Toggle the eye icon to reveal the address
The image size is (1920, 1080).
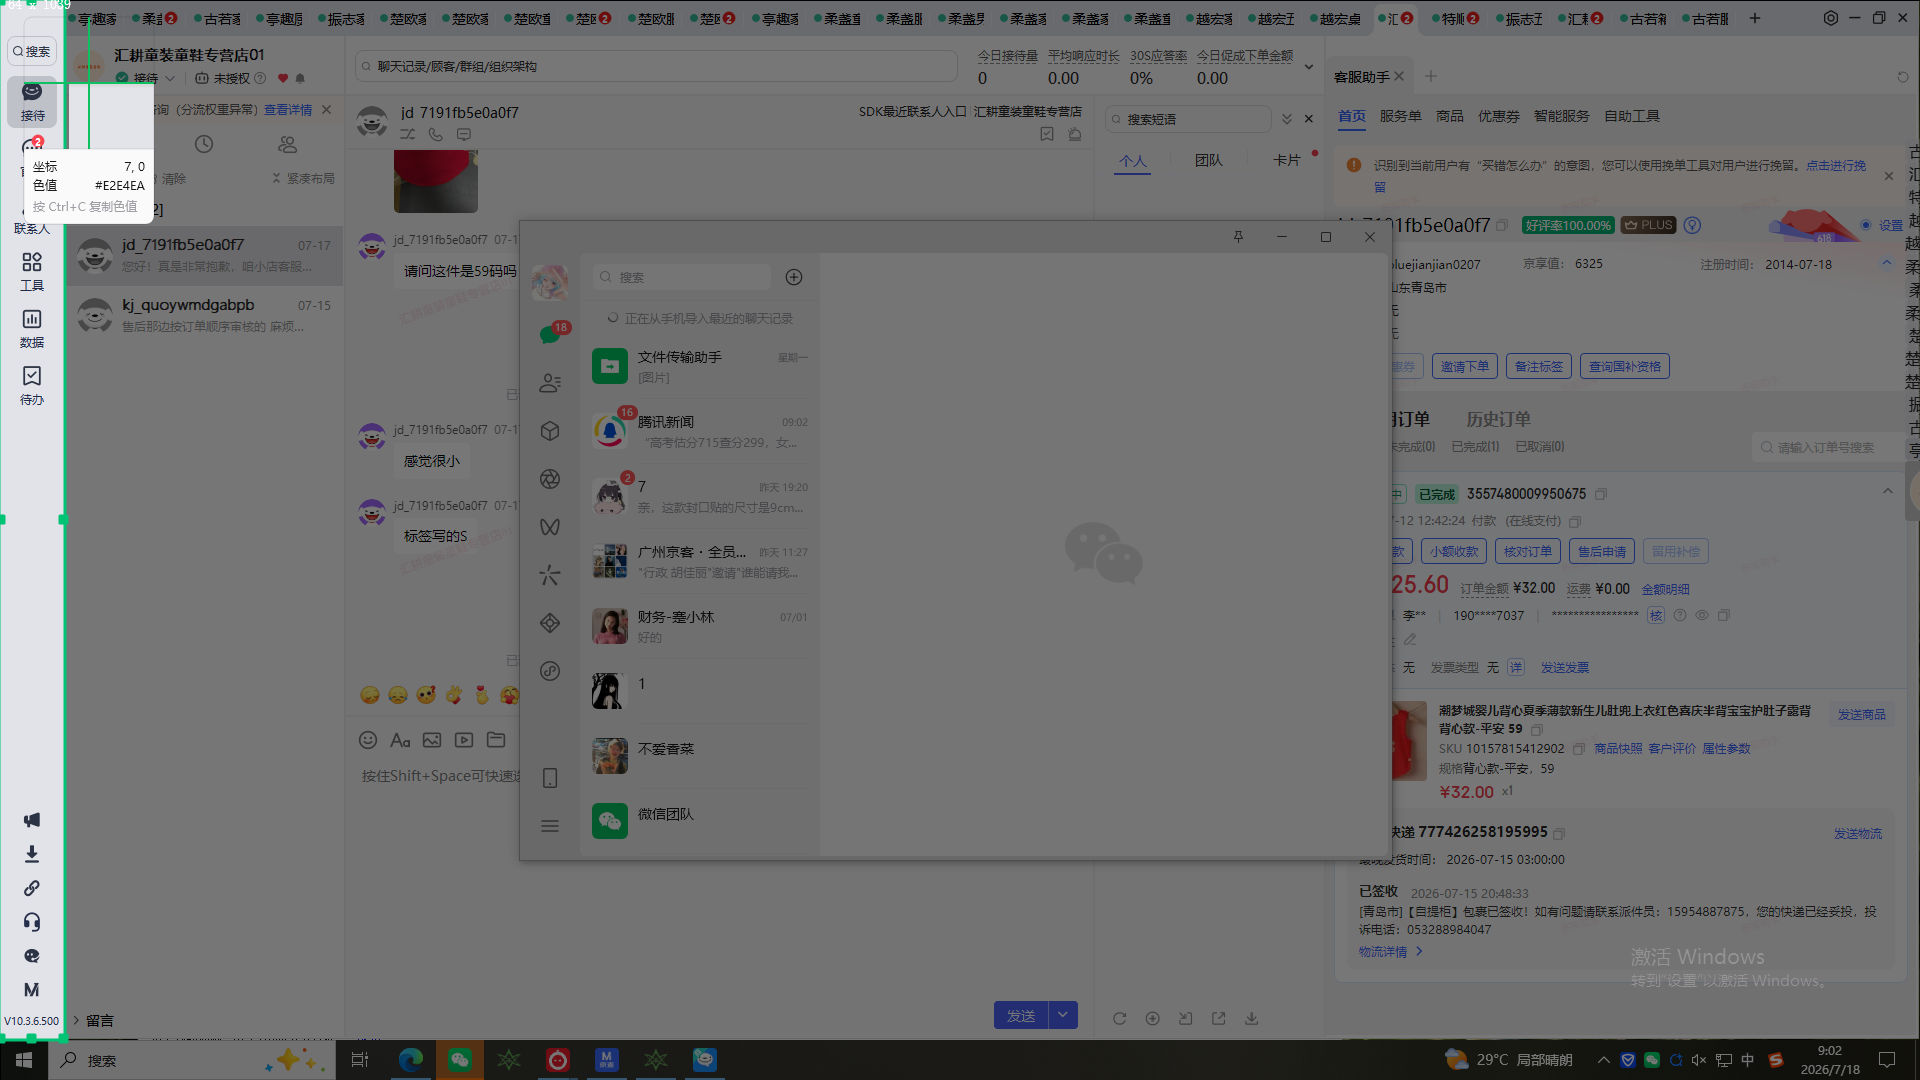[x=1702, y=616]
